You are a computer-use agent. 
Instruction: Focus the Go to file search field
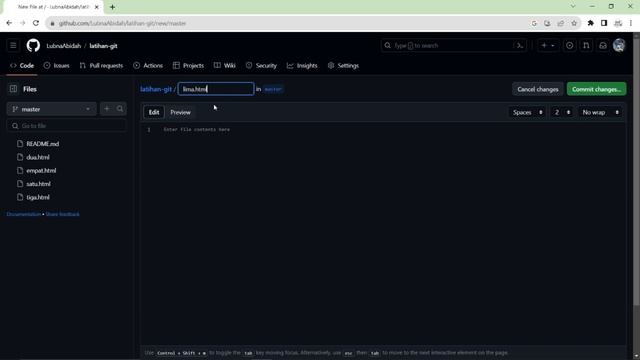(x=67, y=126)
